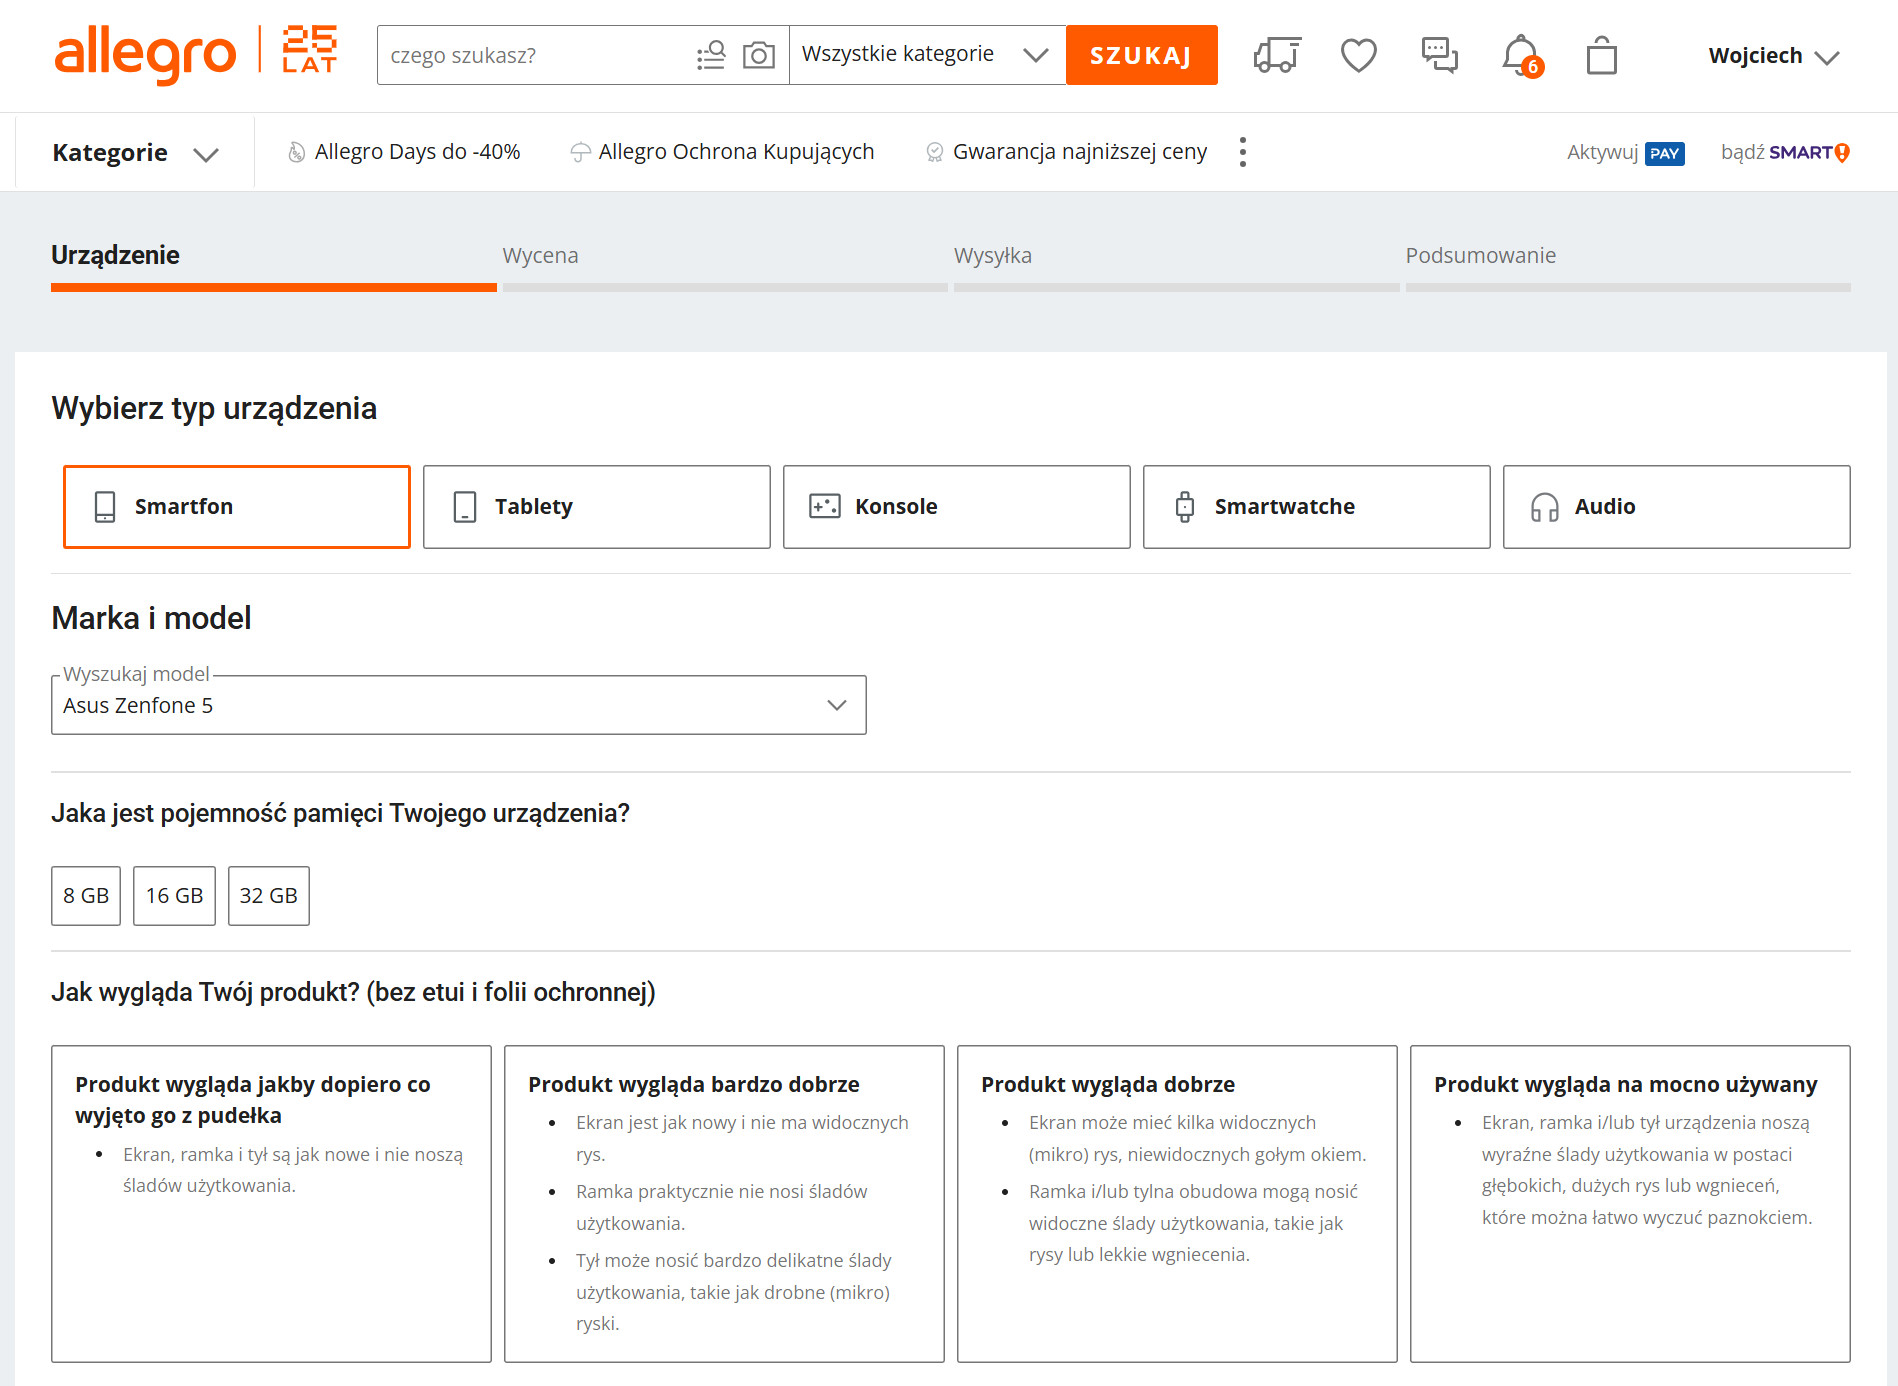
Task: Switch to the Wycena step tab
Action: [x=540, y=256]
